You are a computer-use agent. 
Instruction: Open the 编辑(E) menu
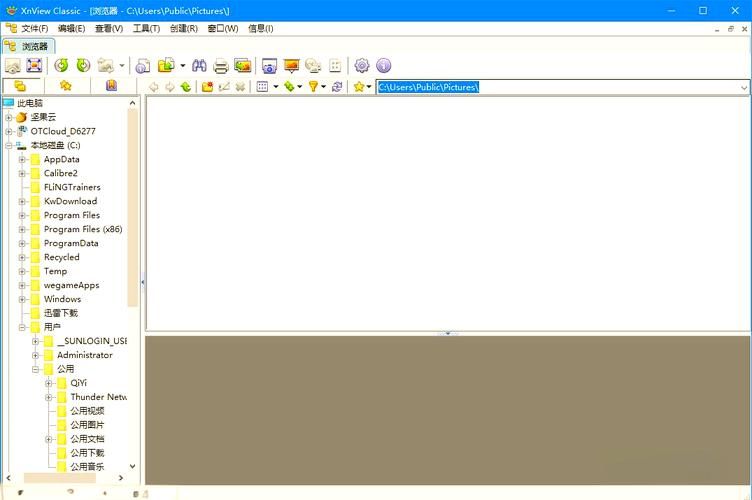71,29
